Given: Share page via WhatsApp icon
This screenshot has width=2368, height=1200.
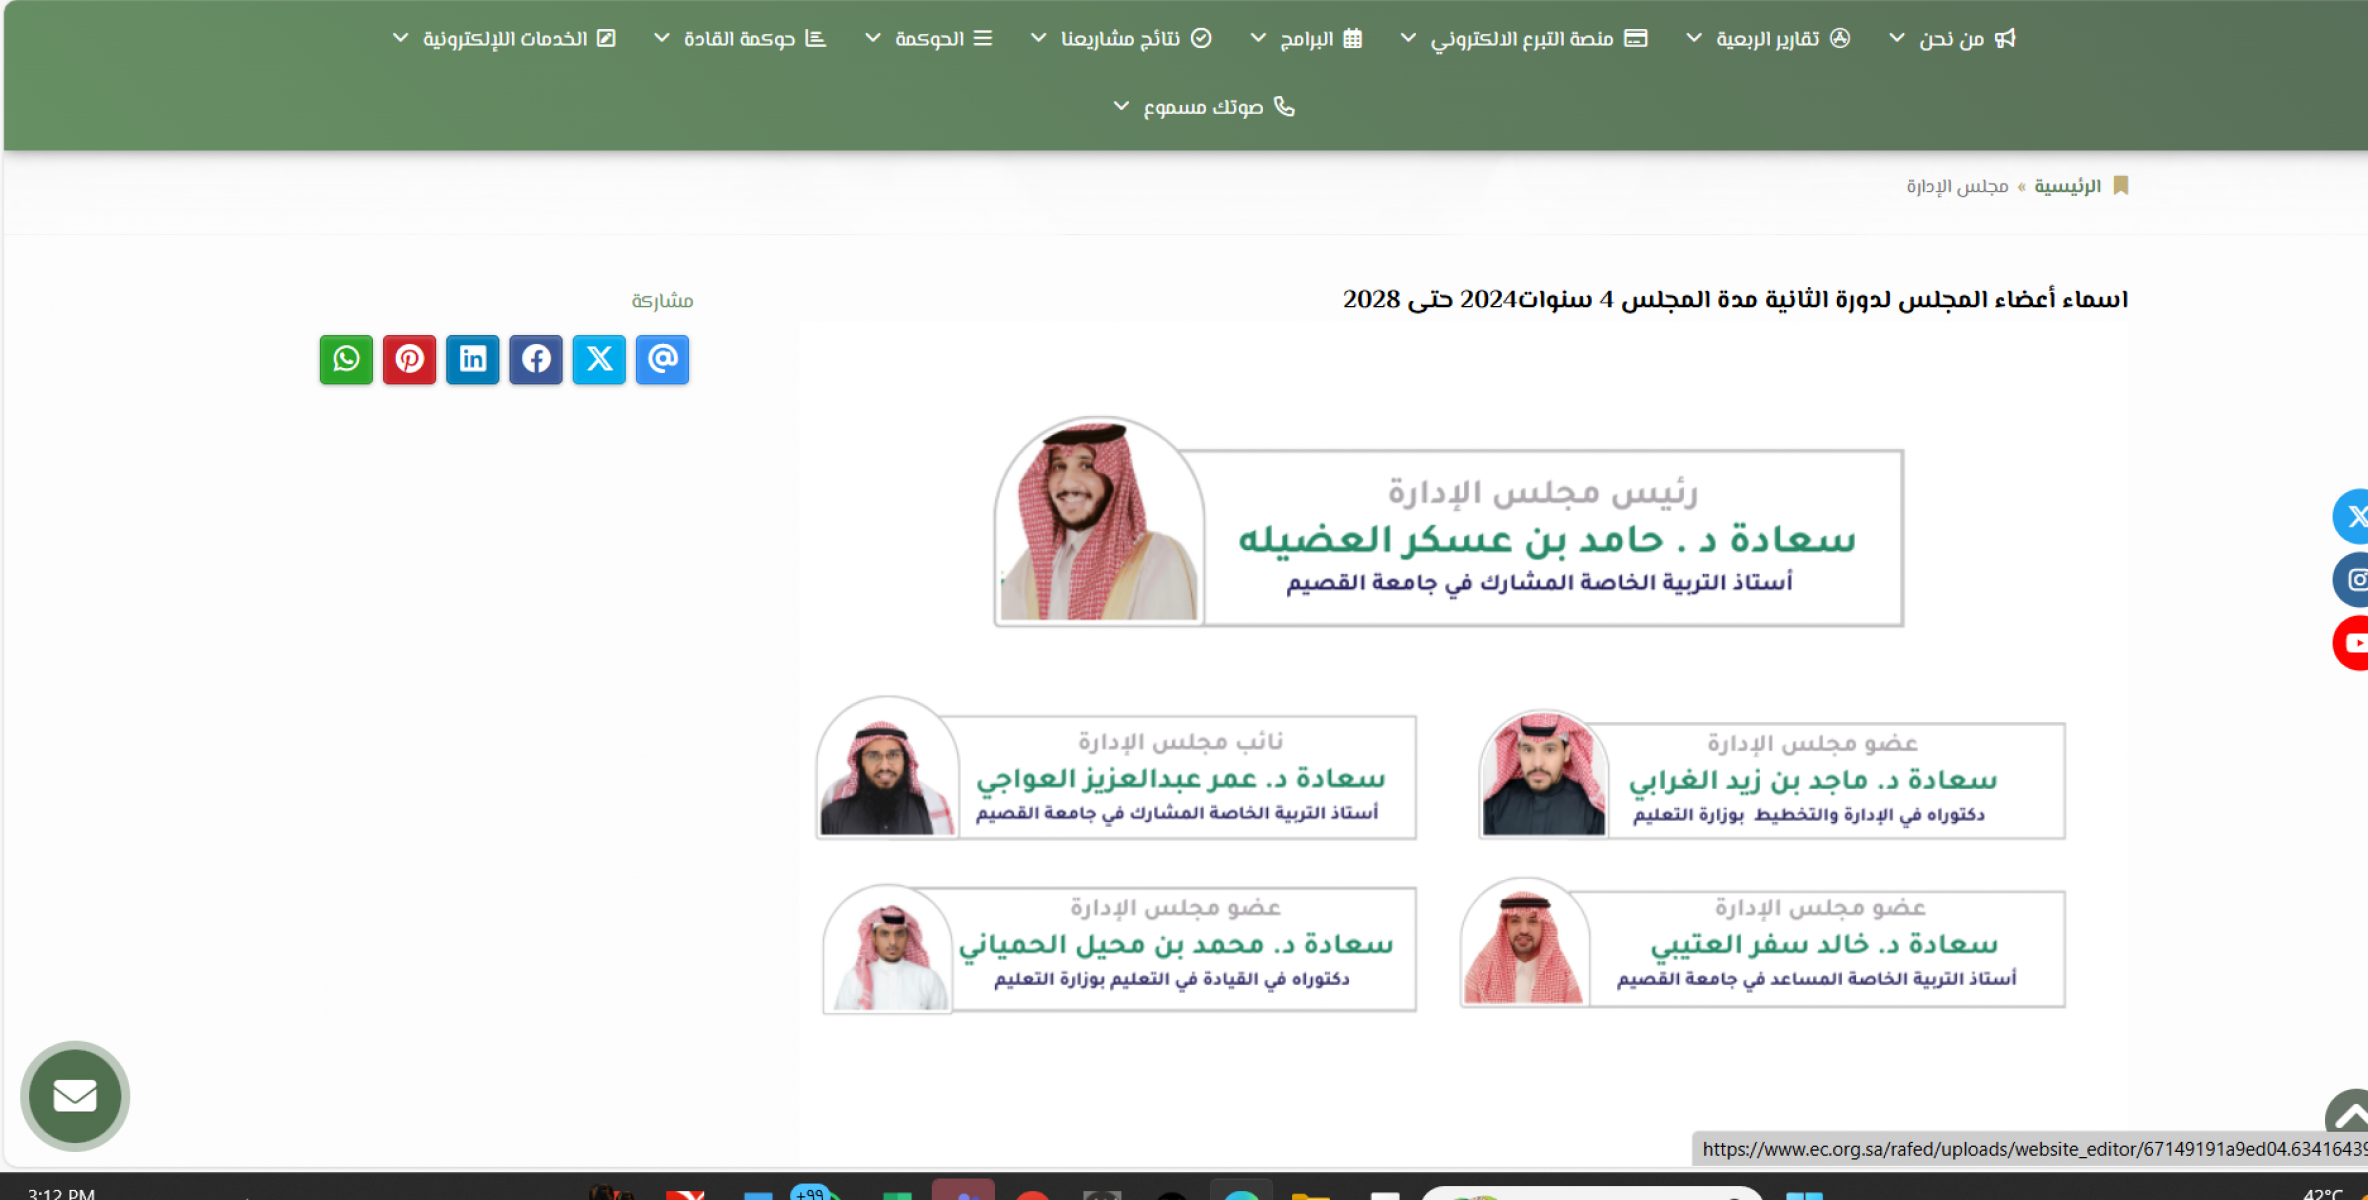Looking at the screenshot, I should click(x=346, y=359).
